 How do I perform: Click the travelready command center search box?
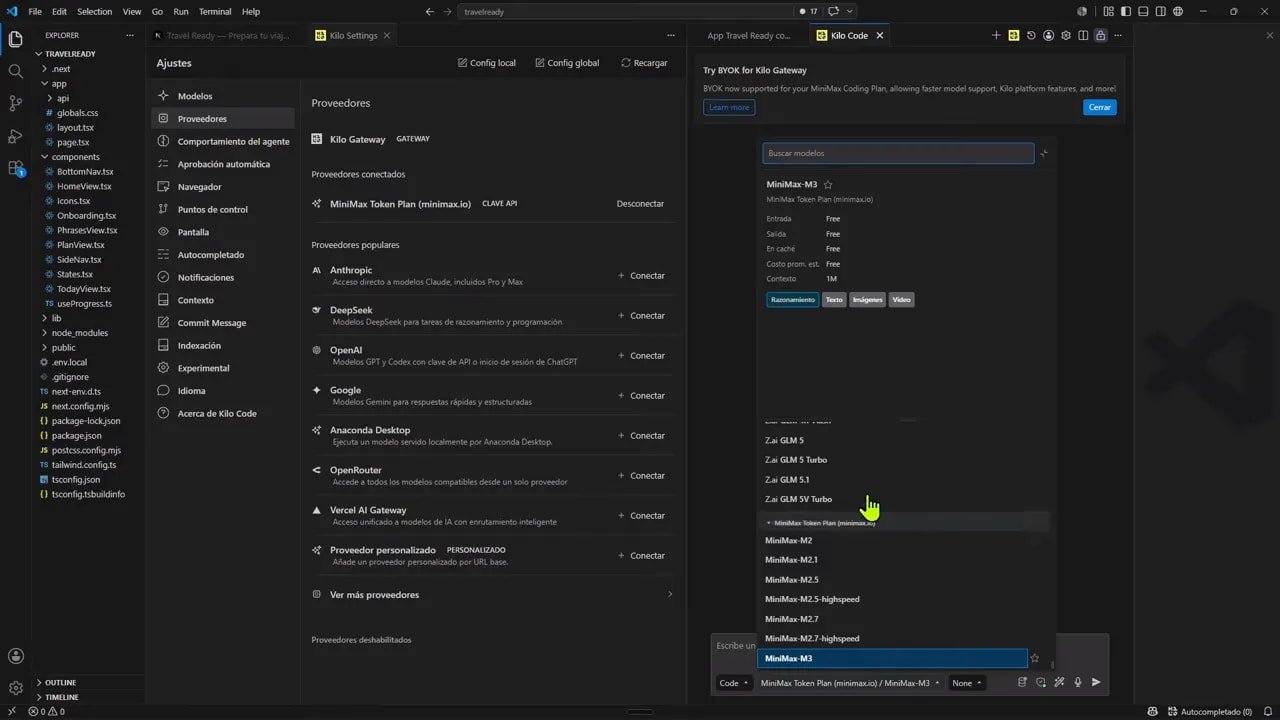(x=625, y=12)
